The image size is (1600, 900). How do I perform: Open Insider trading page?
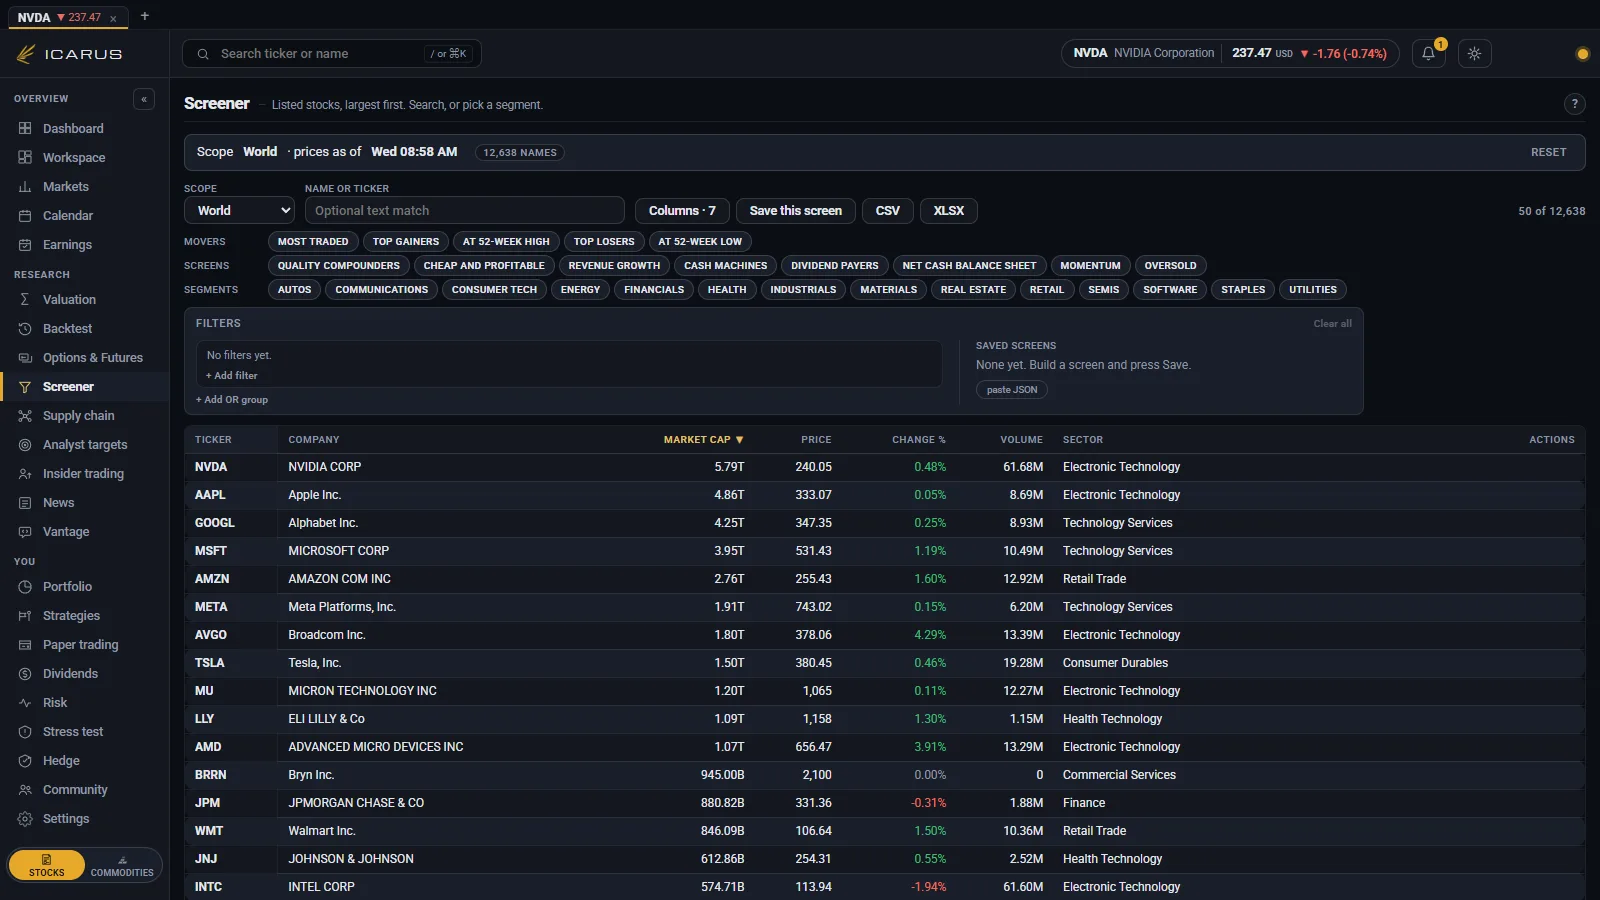click(83, 473)
